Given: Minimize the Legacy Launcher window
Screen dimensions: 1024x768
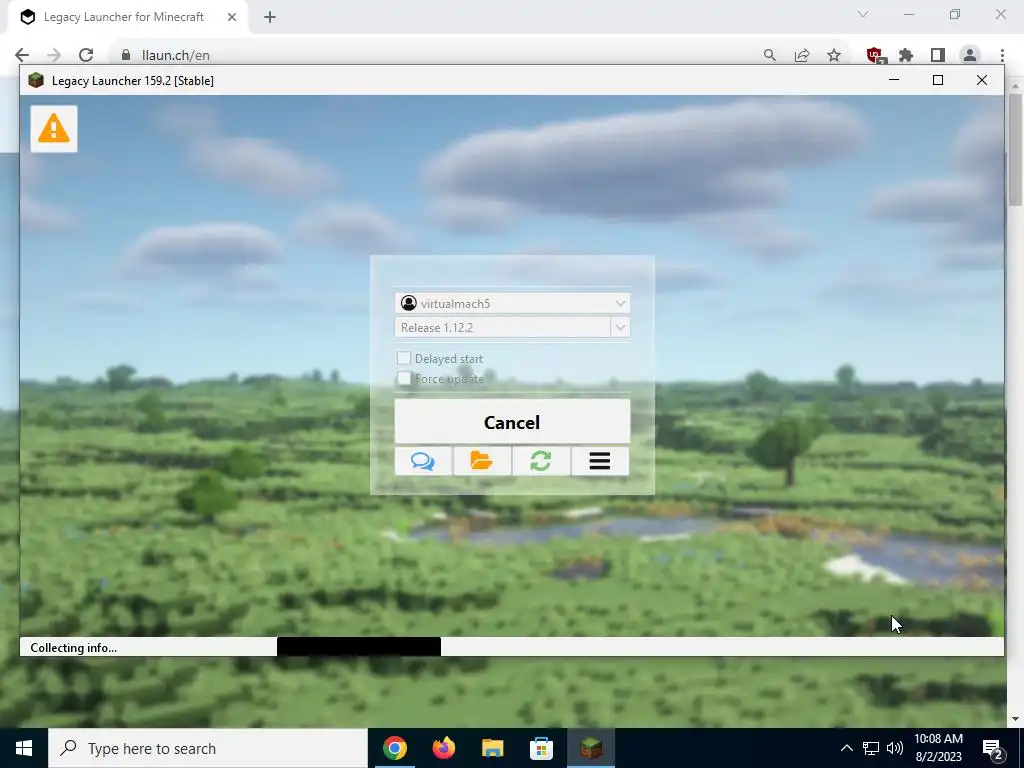Looking at the screenshot, I should pyautogui.click(x=894, y=80).
